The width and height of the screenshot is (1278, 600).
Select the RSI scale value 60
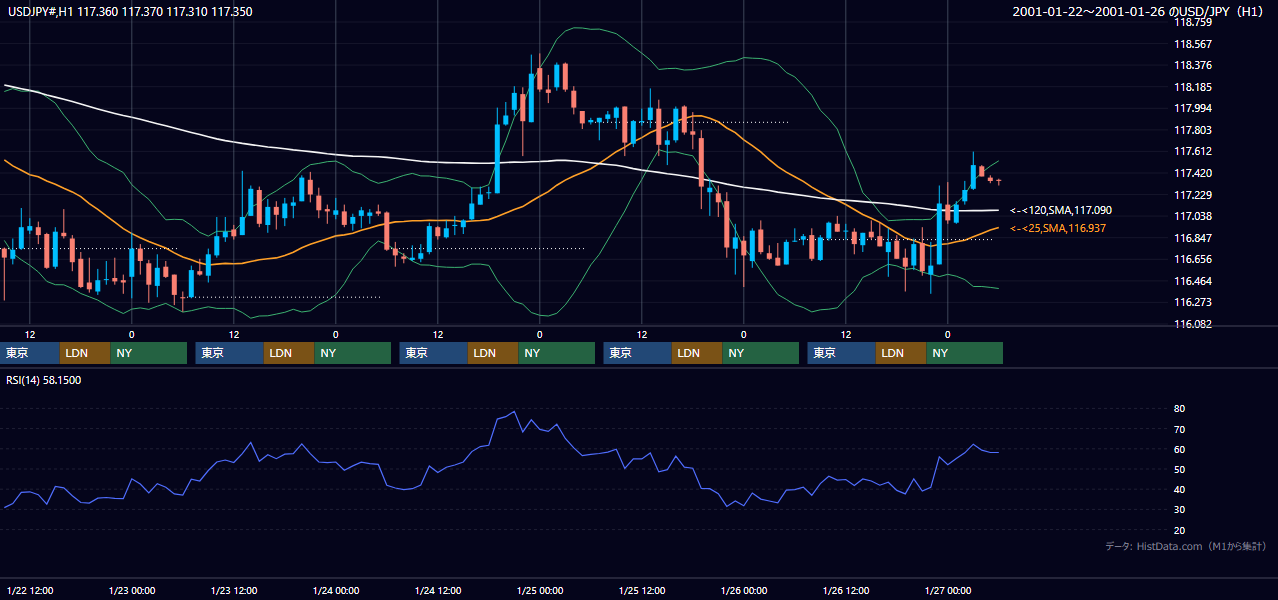click(1179, 449)
